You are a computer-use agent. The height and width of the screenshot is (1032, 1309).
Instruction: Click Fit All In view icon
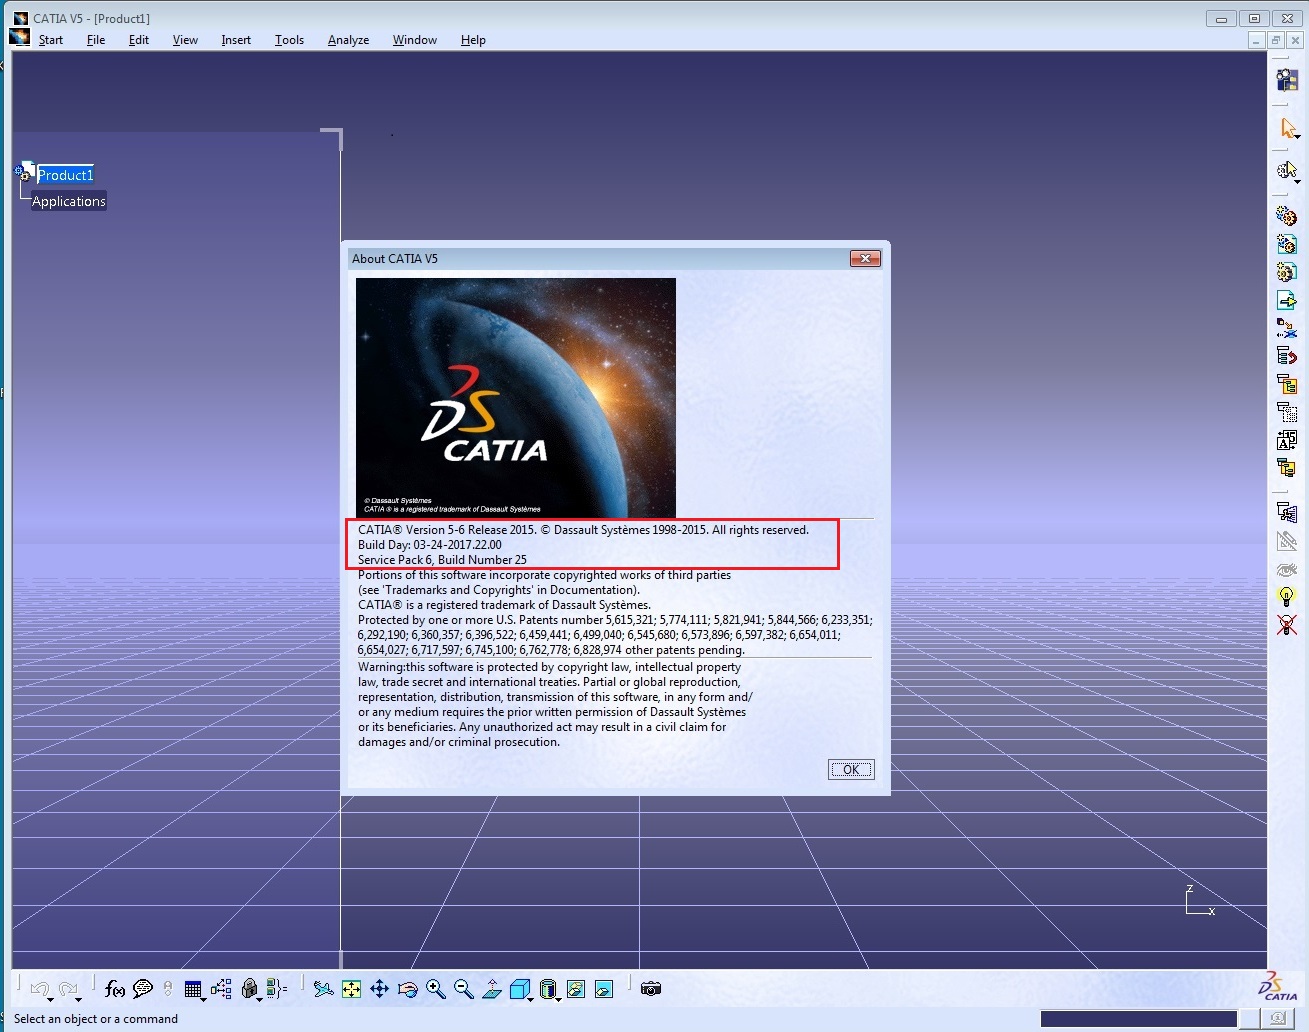click(351, 989)
